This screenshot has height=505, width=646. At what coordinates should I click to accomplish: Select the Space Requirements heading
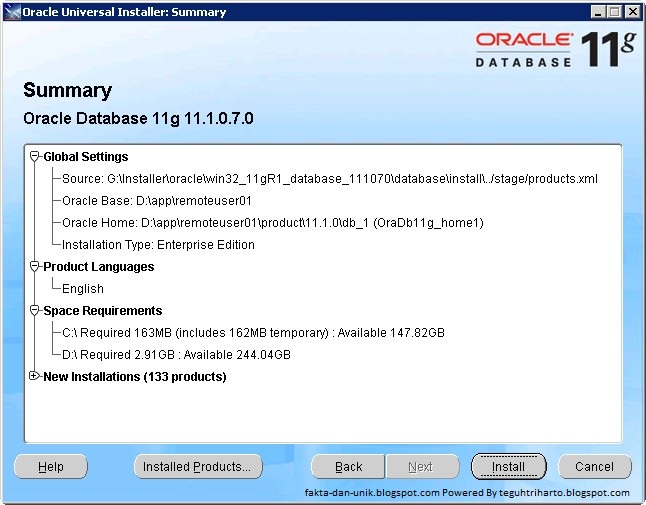[x=103, y=311]
